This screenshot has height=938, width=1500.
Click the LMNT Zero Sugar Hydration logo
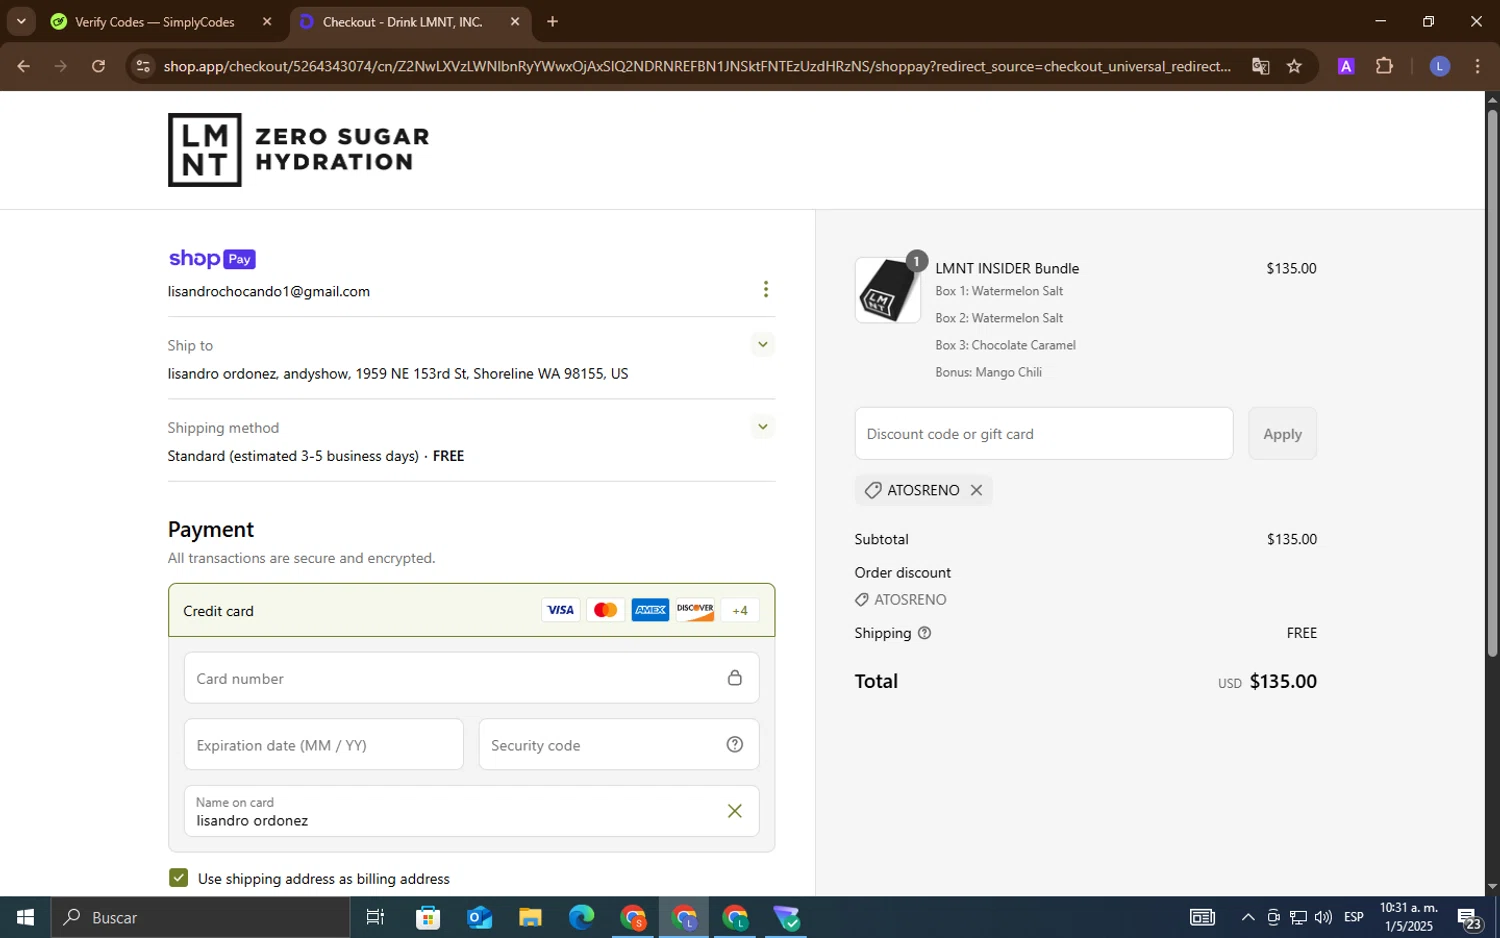click(x=298, y=150)
